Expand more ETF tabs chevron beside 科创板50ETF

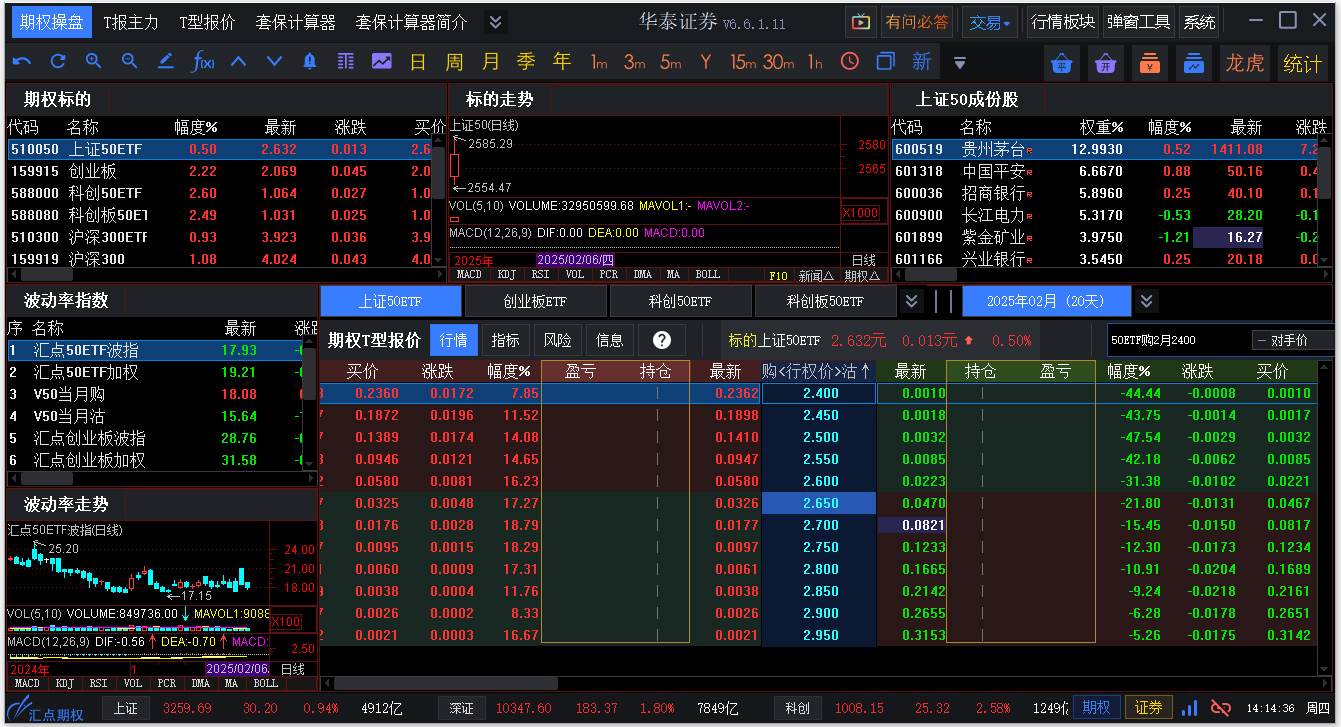pyautogui.click(x=911, y=301)
